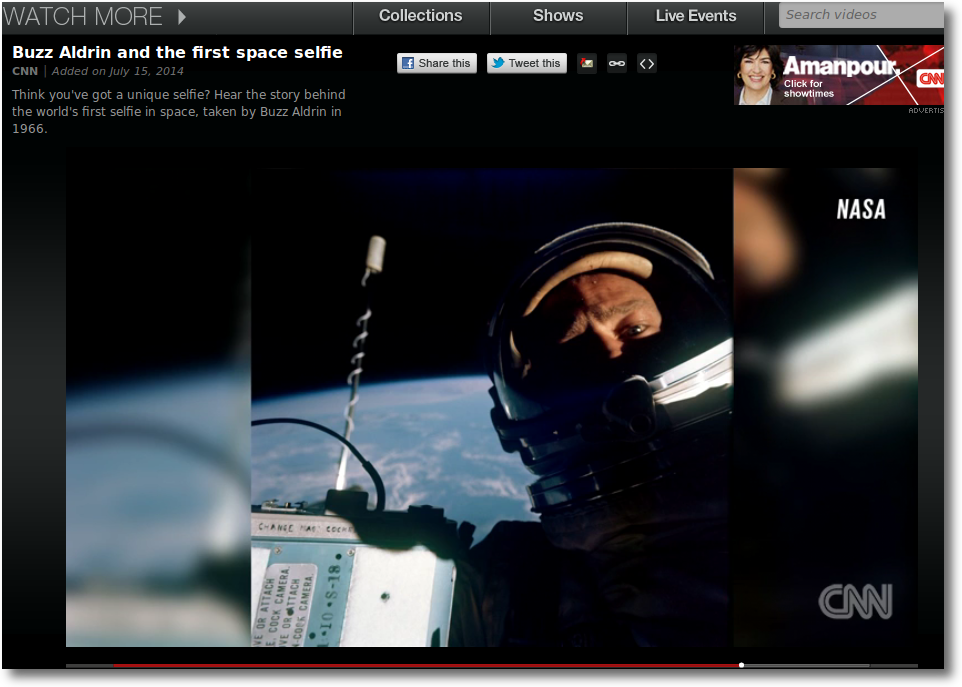This screenshot has width=962, height=687.
Task: Copy video link via chain icon
Action: [617, 63]
